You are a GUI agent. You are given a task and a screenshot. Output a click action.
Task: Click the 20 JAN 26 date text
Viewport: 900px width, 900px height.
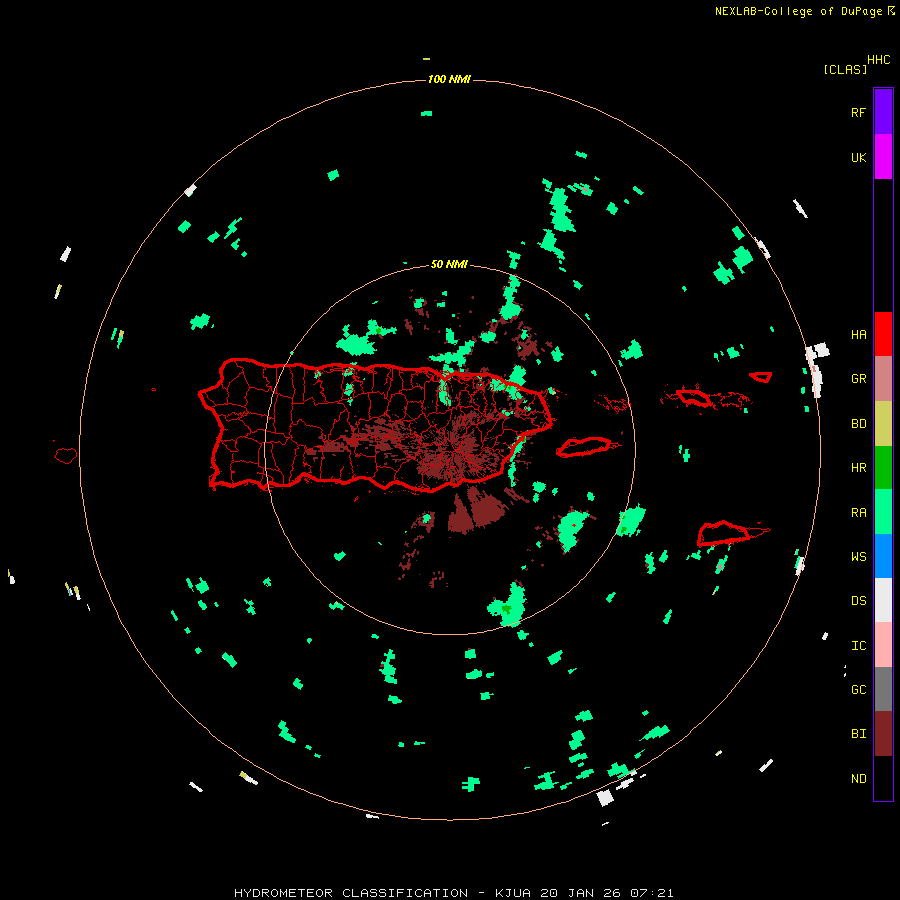pyautogui.click(x=581, y=893)
